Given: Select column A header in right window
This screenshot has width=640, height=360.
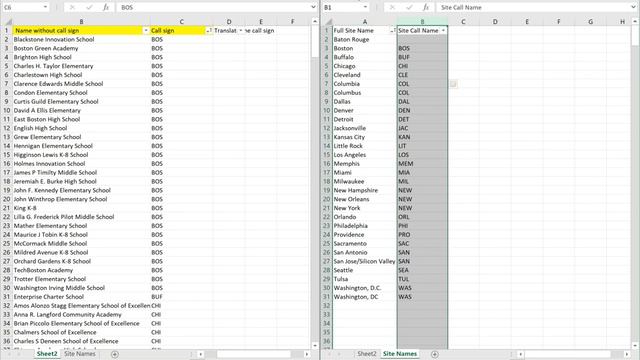Looking at the screenshot, I should [x=365, y=22].
